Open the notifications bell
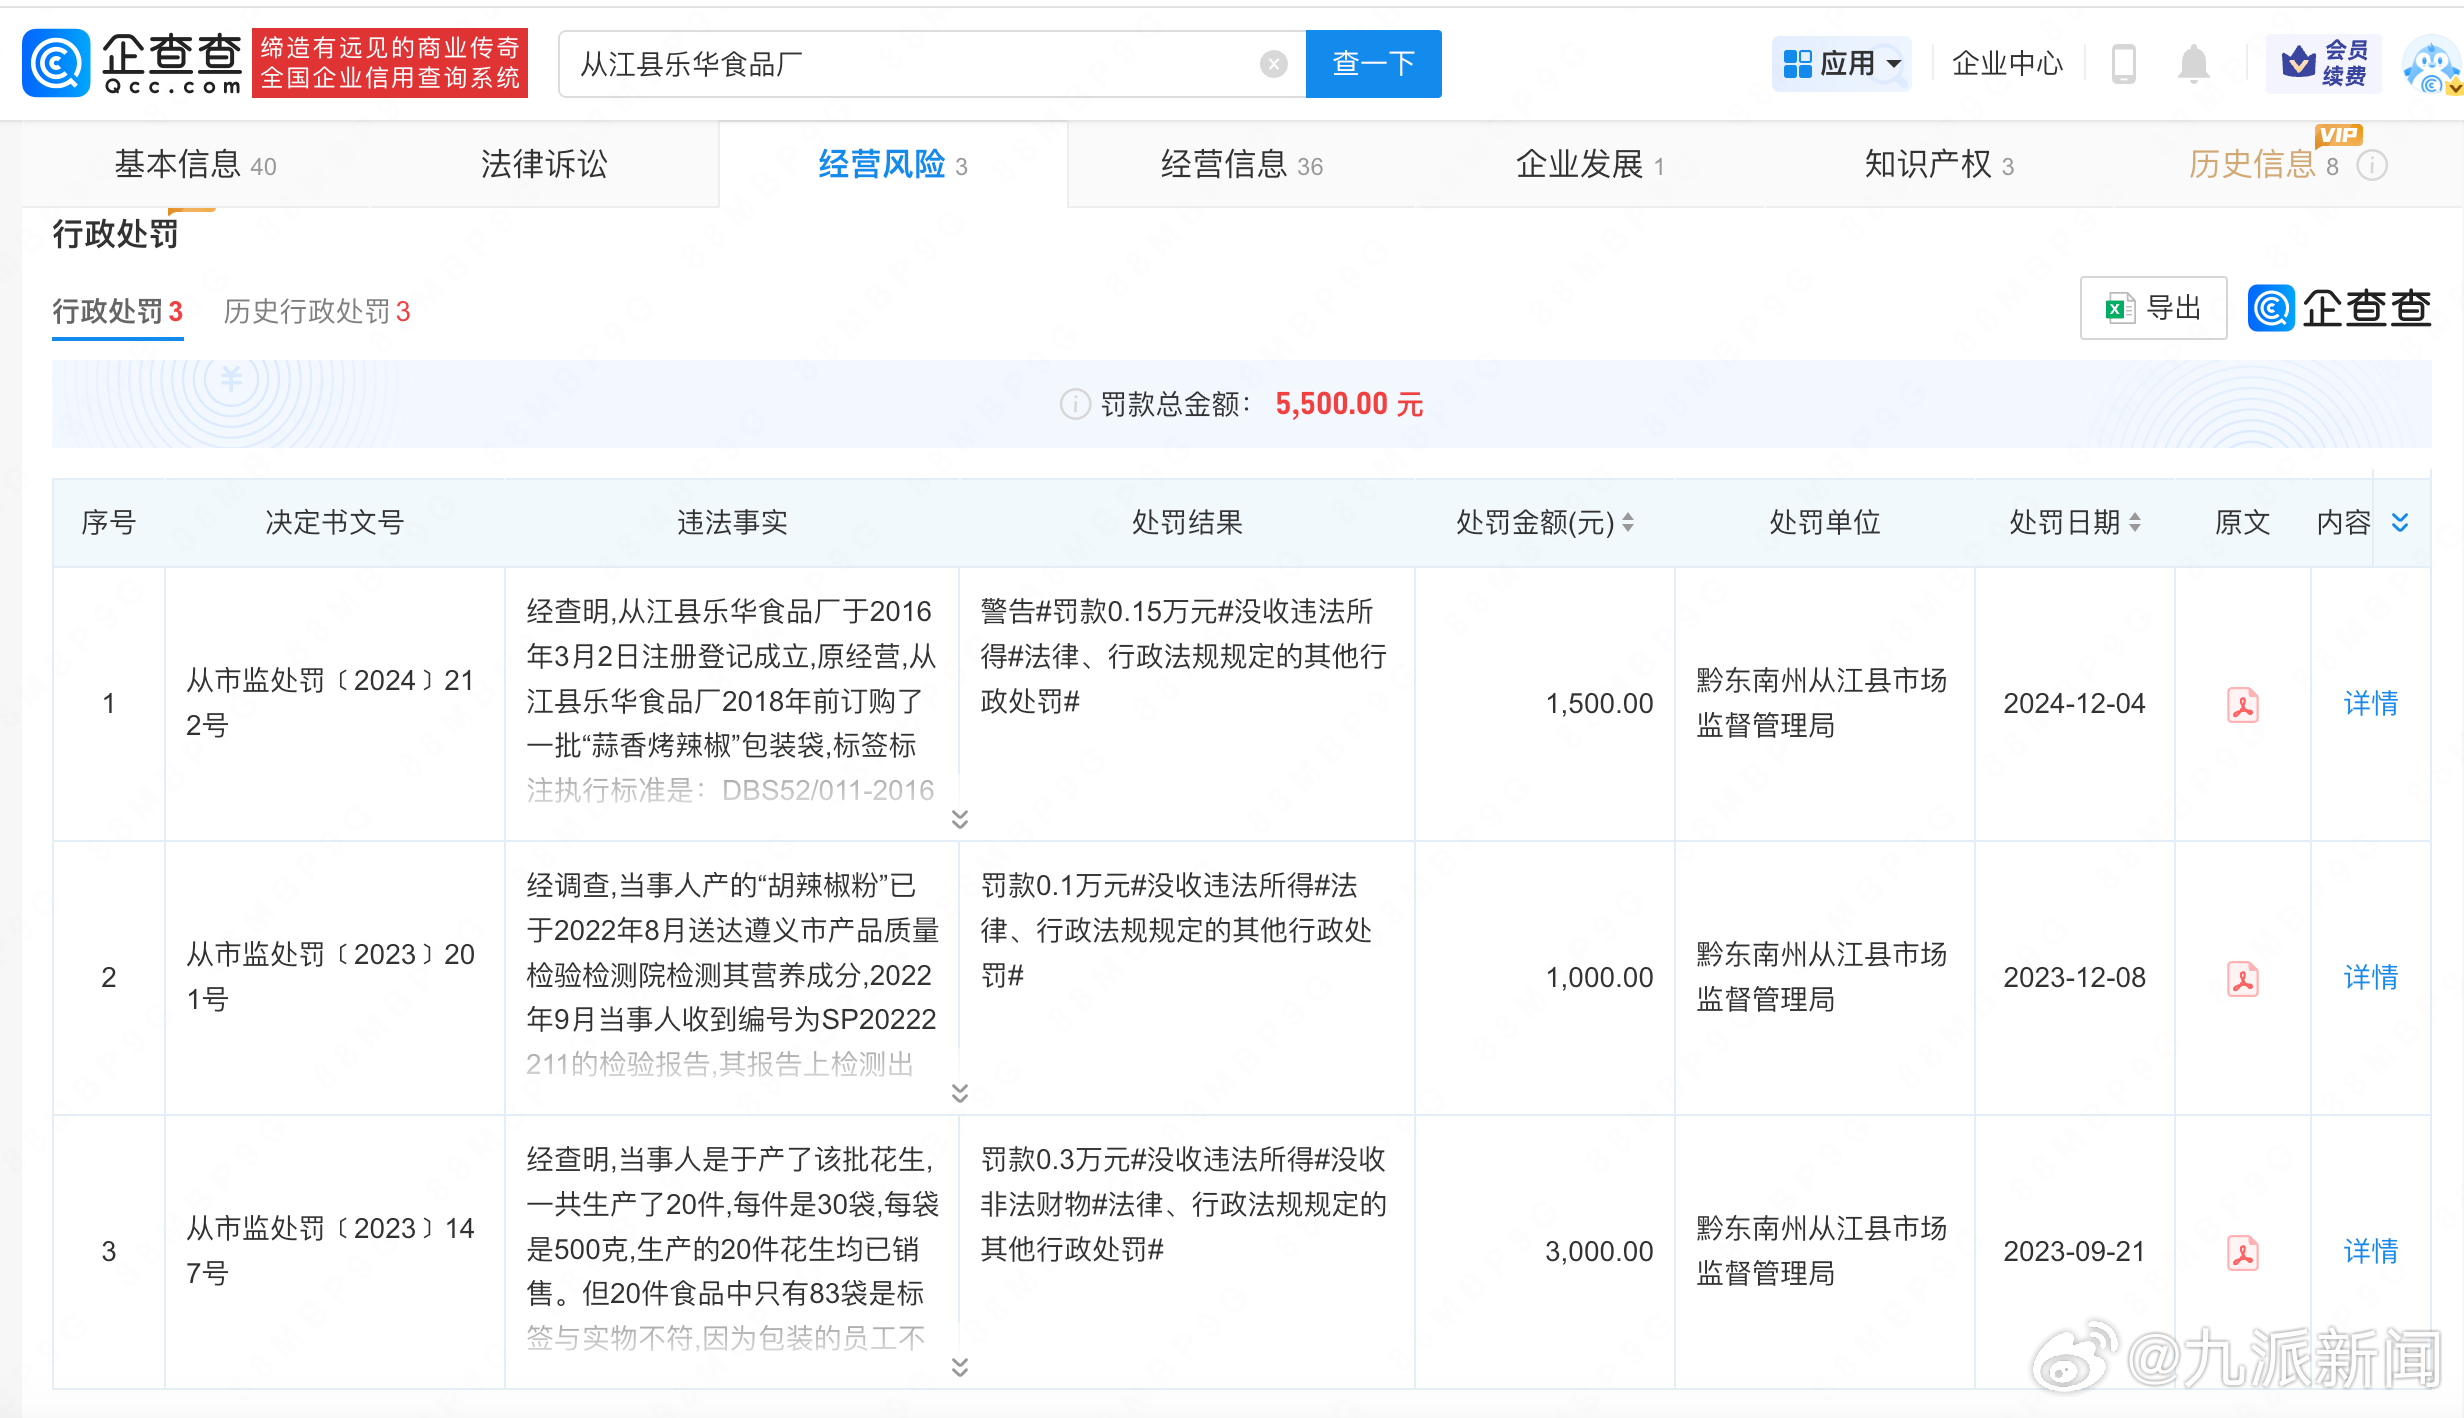The image size is (2464, 1418). (x=2193, y=64)
